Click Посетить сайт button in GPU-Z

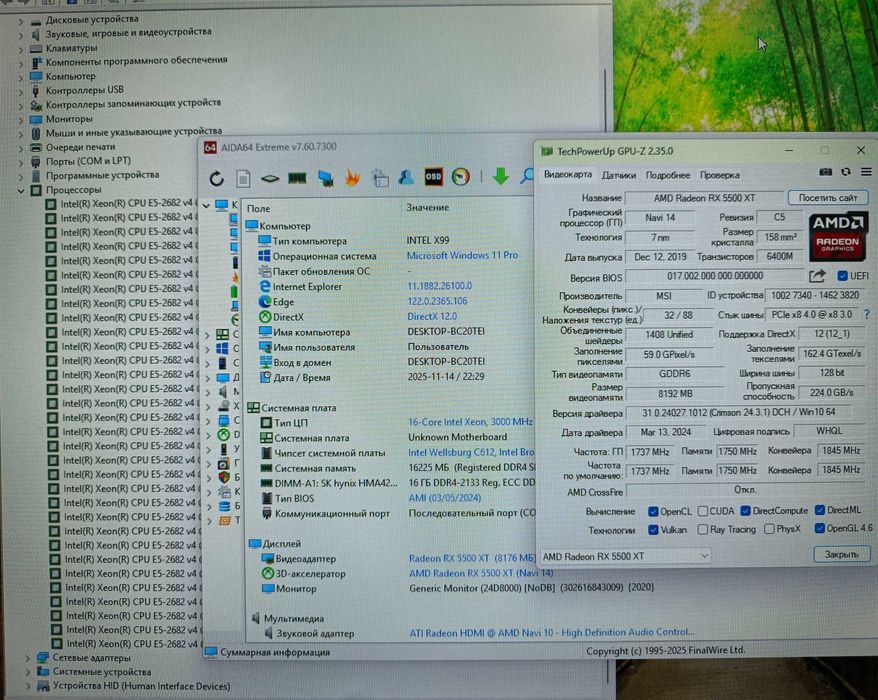click(x=828, y=198)
